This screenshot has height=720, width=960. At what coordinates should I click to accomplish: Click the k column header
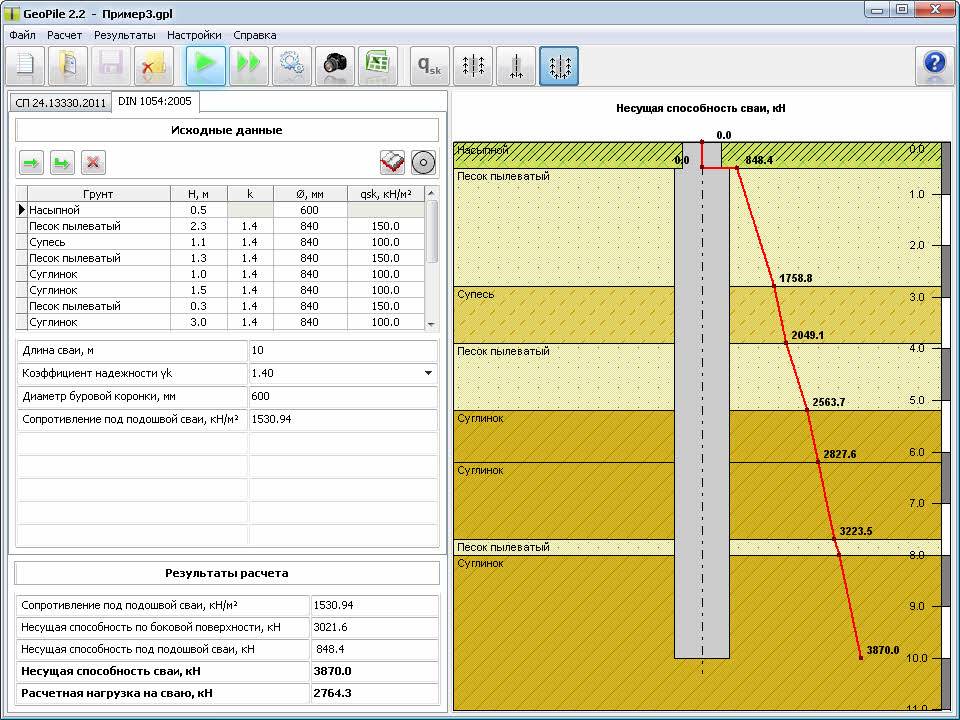pyautogui.click(x=250, y=194)
